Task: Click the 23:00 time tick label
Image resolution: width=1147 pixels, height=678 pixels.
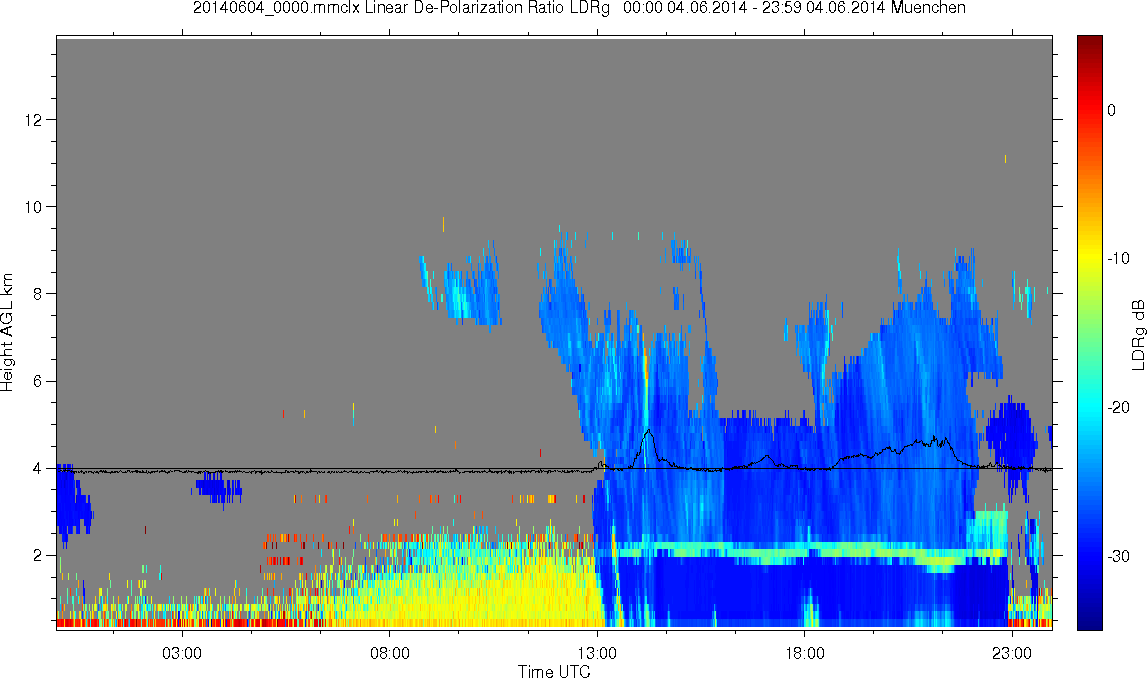Action: (1012, 653)
